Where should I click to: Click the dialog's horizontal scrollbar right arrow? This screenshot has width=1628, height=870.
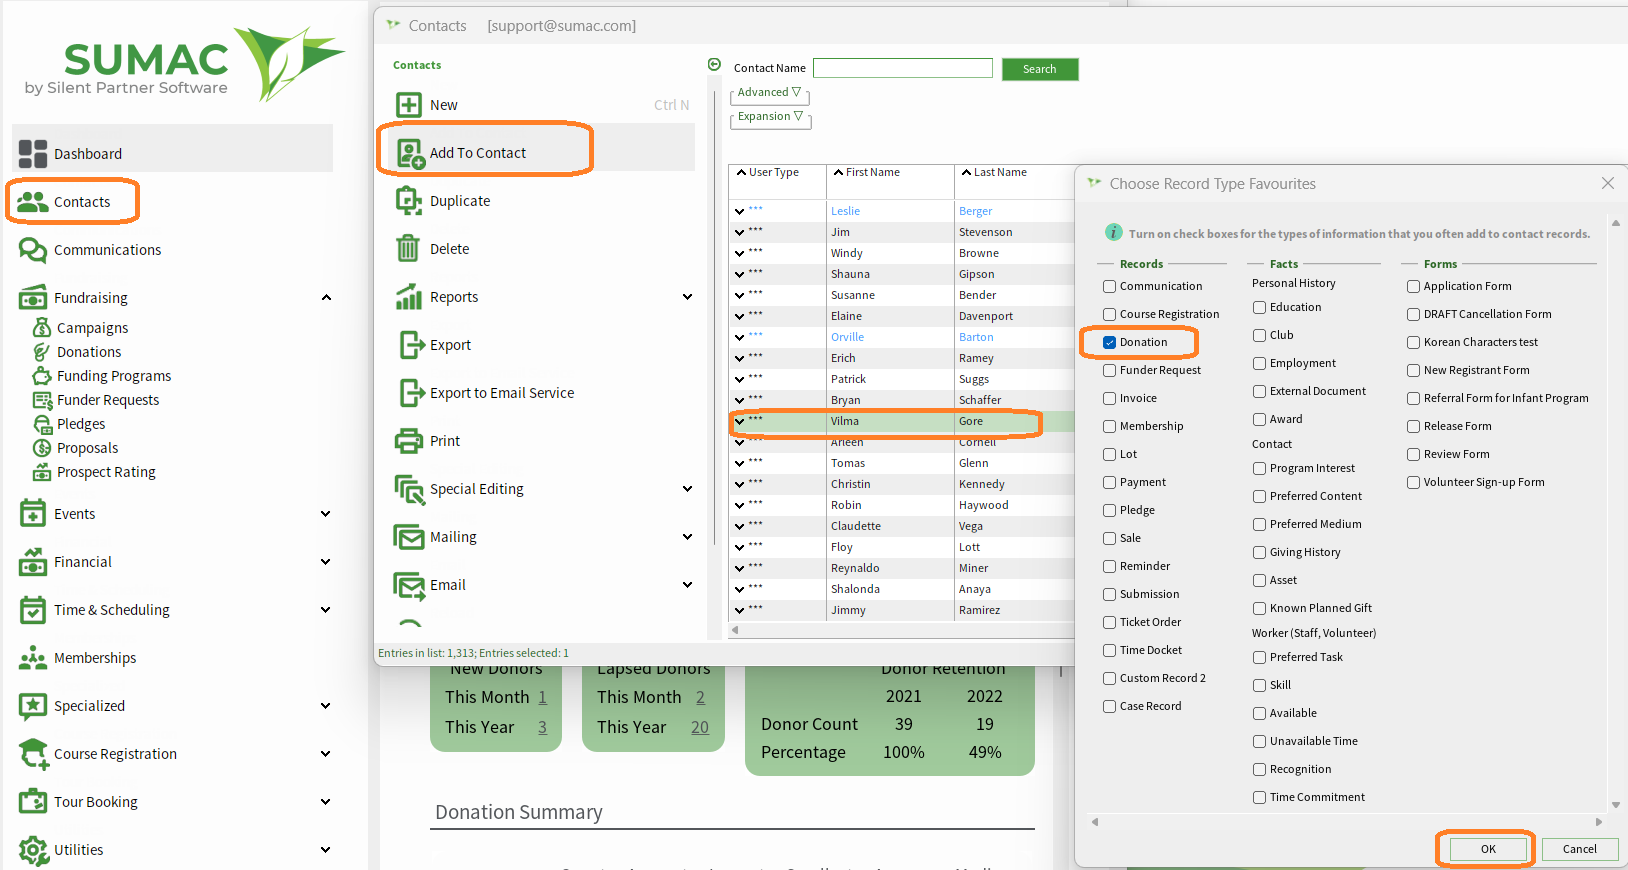tap(1599, 822)
